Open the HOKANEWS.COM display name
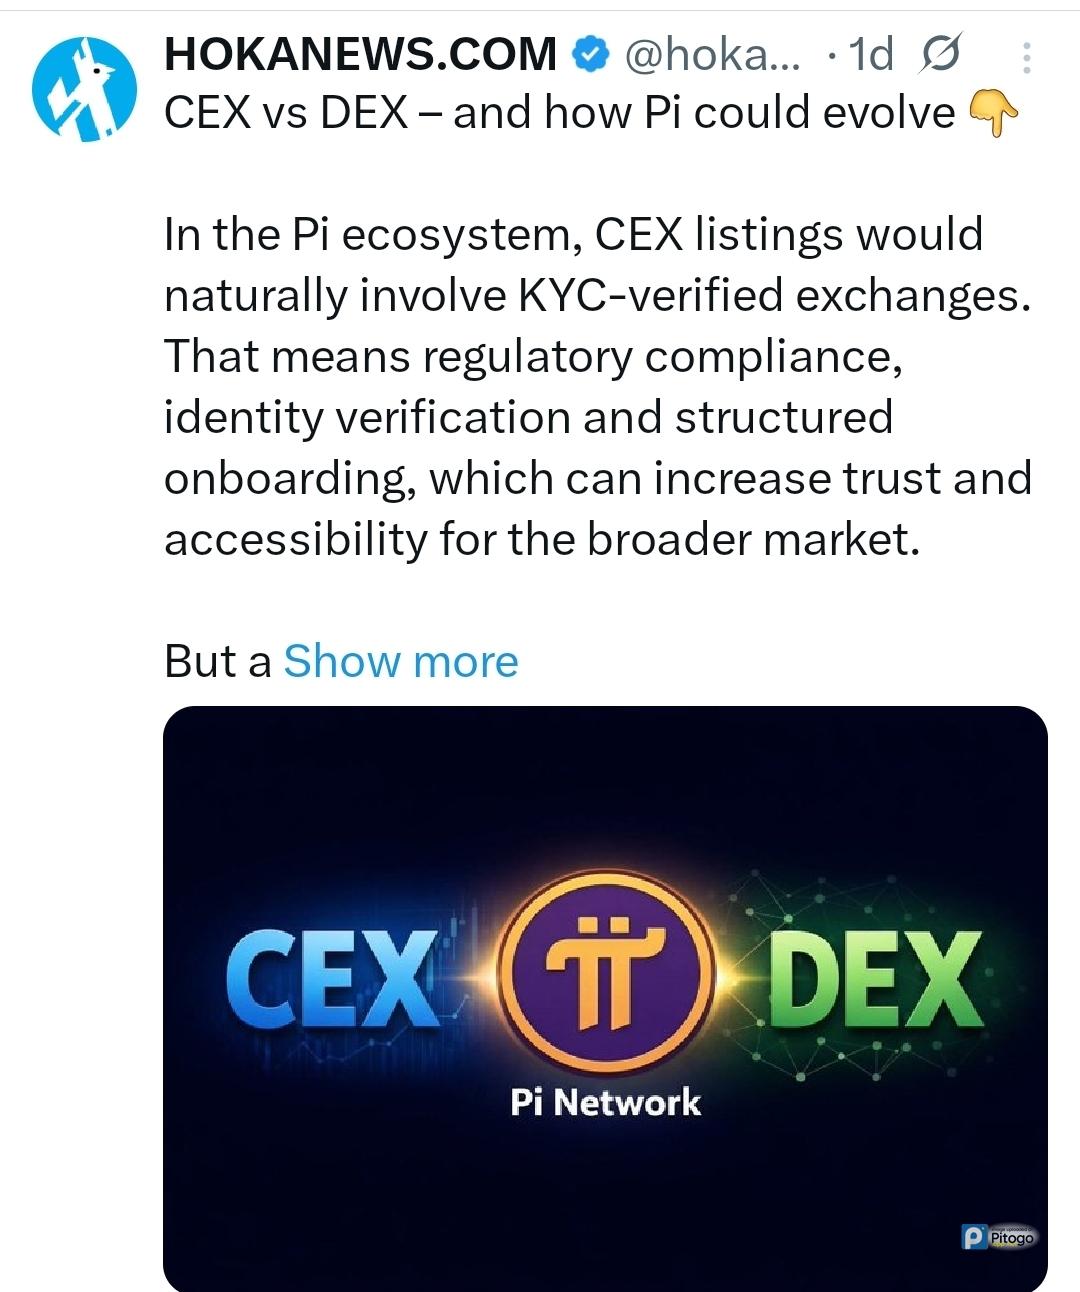 pyautogui.click(x=360, y=54)
